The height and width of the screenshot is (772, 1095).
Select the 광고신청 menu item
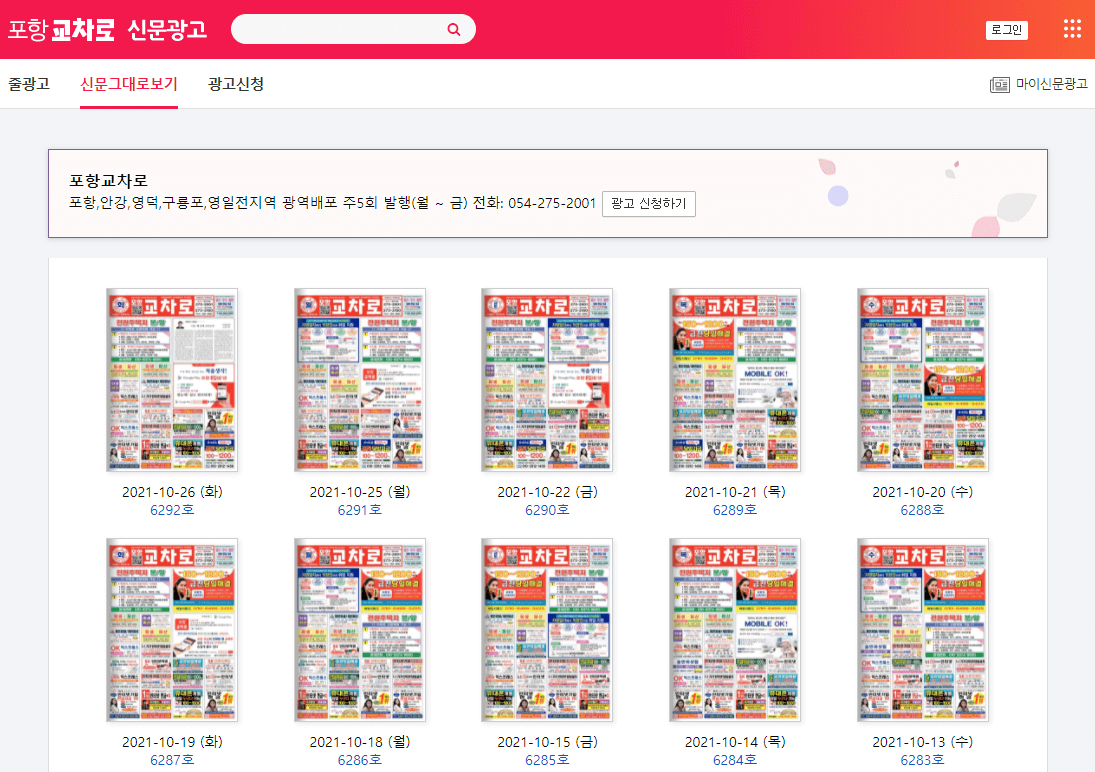click(234, 84)
